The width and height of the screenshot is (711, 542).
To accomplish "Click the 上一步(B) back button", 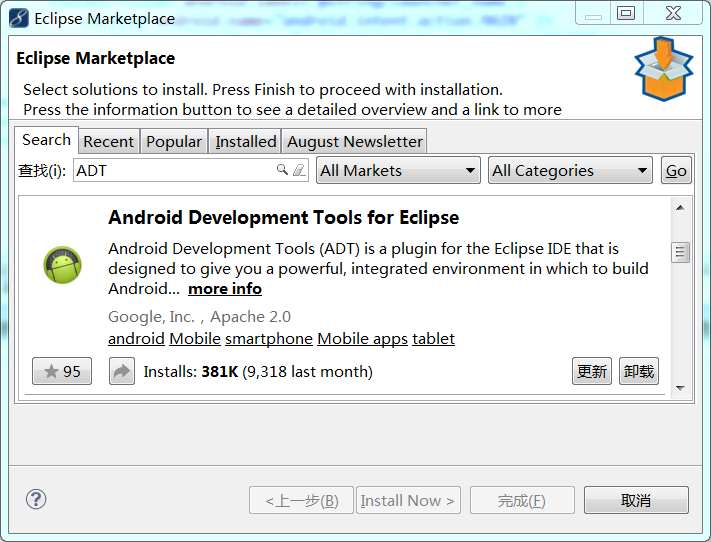I will coord(301,500).
